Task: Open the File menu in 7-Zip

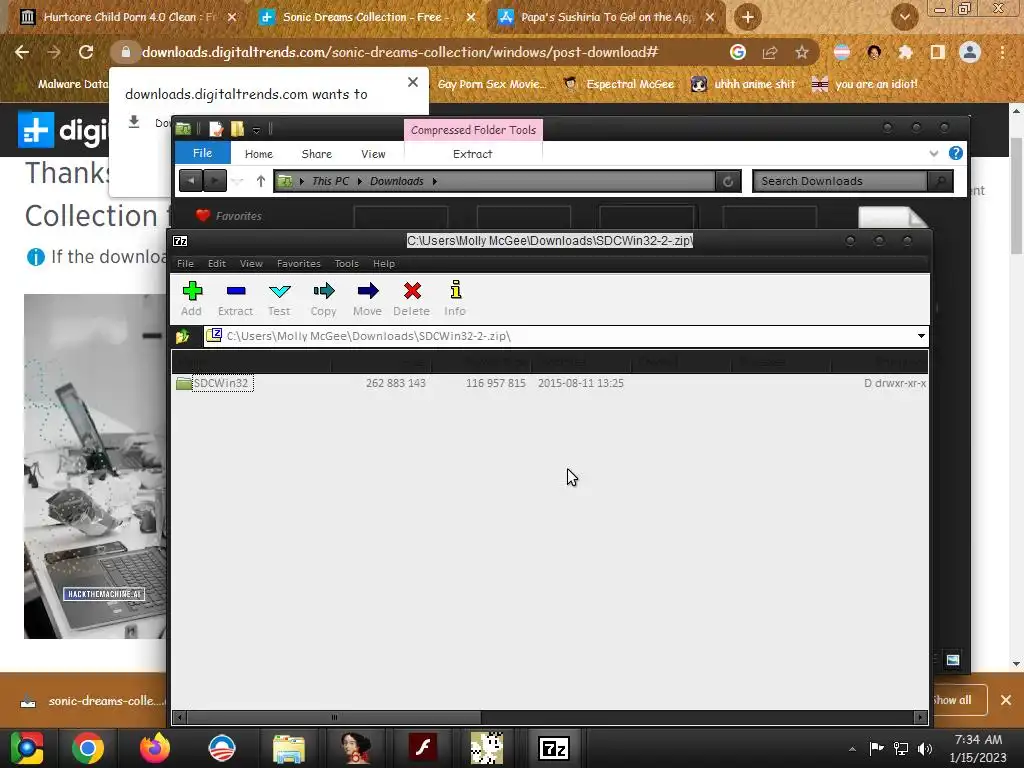Action: pos(185,264)
